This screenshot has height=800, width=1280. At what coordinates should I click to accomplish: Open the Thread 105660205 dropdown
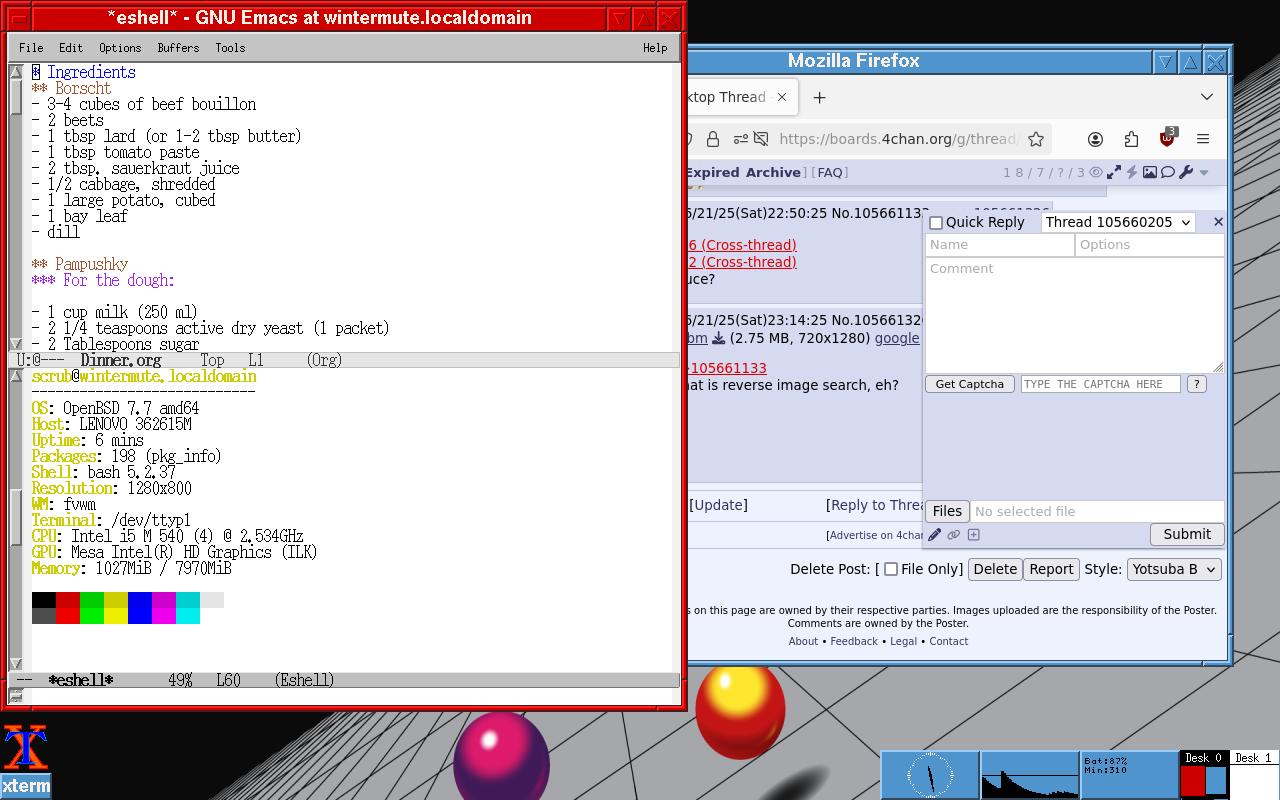pos(1118,222)
